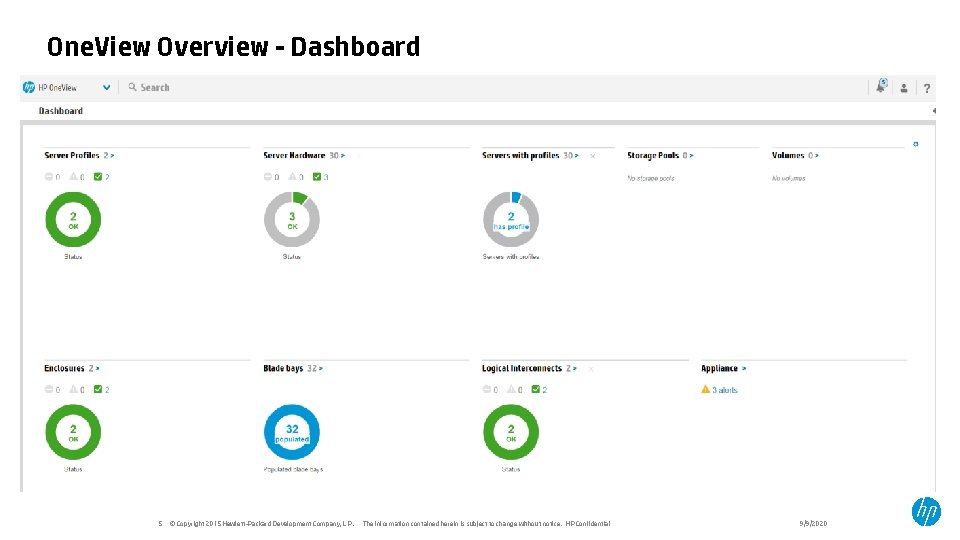Open the Appliance panel link
This screenshot has height=540, width=960.
(723, 368)
